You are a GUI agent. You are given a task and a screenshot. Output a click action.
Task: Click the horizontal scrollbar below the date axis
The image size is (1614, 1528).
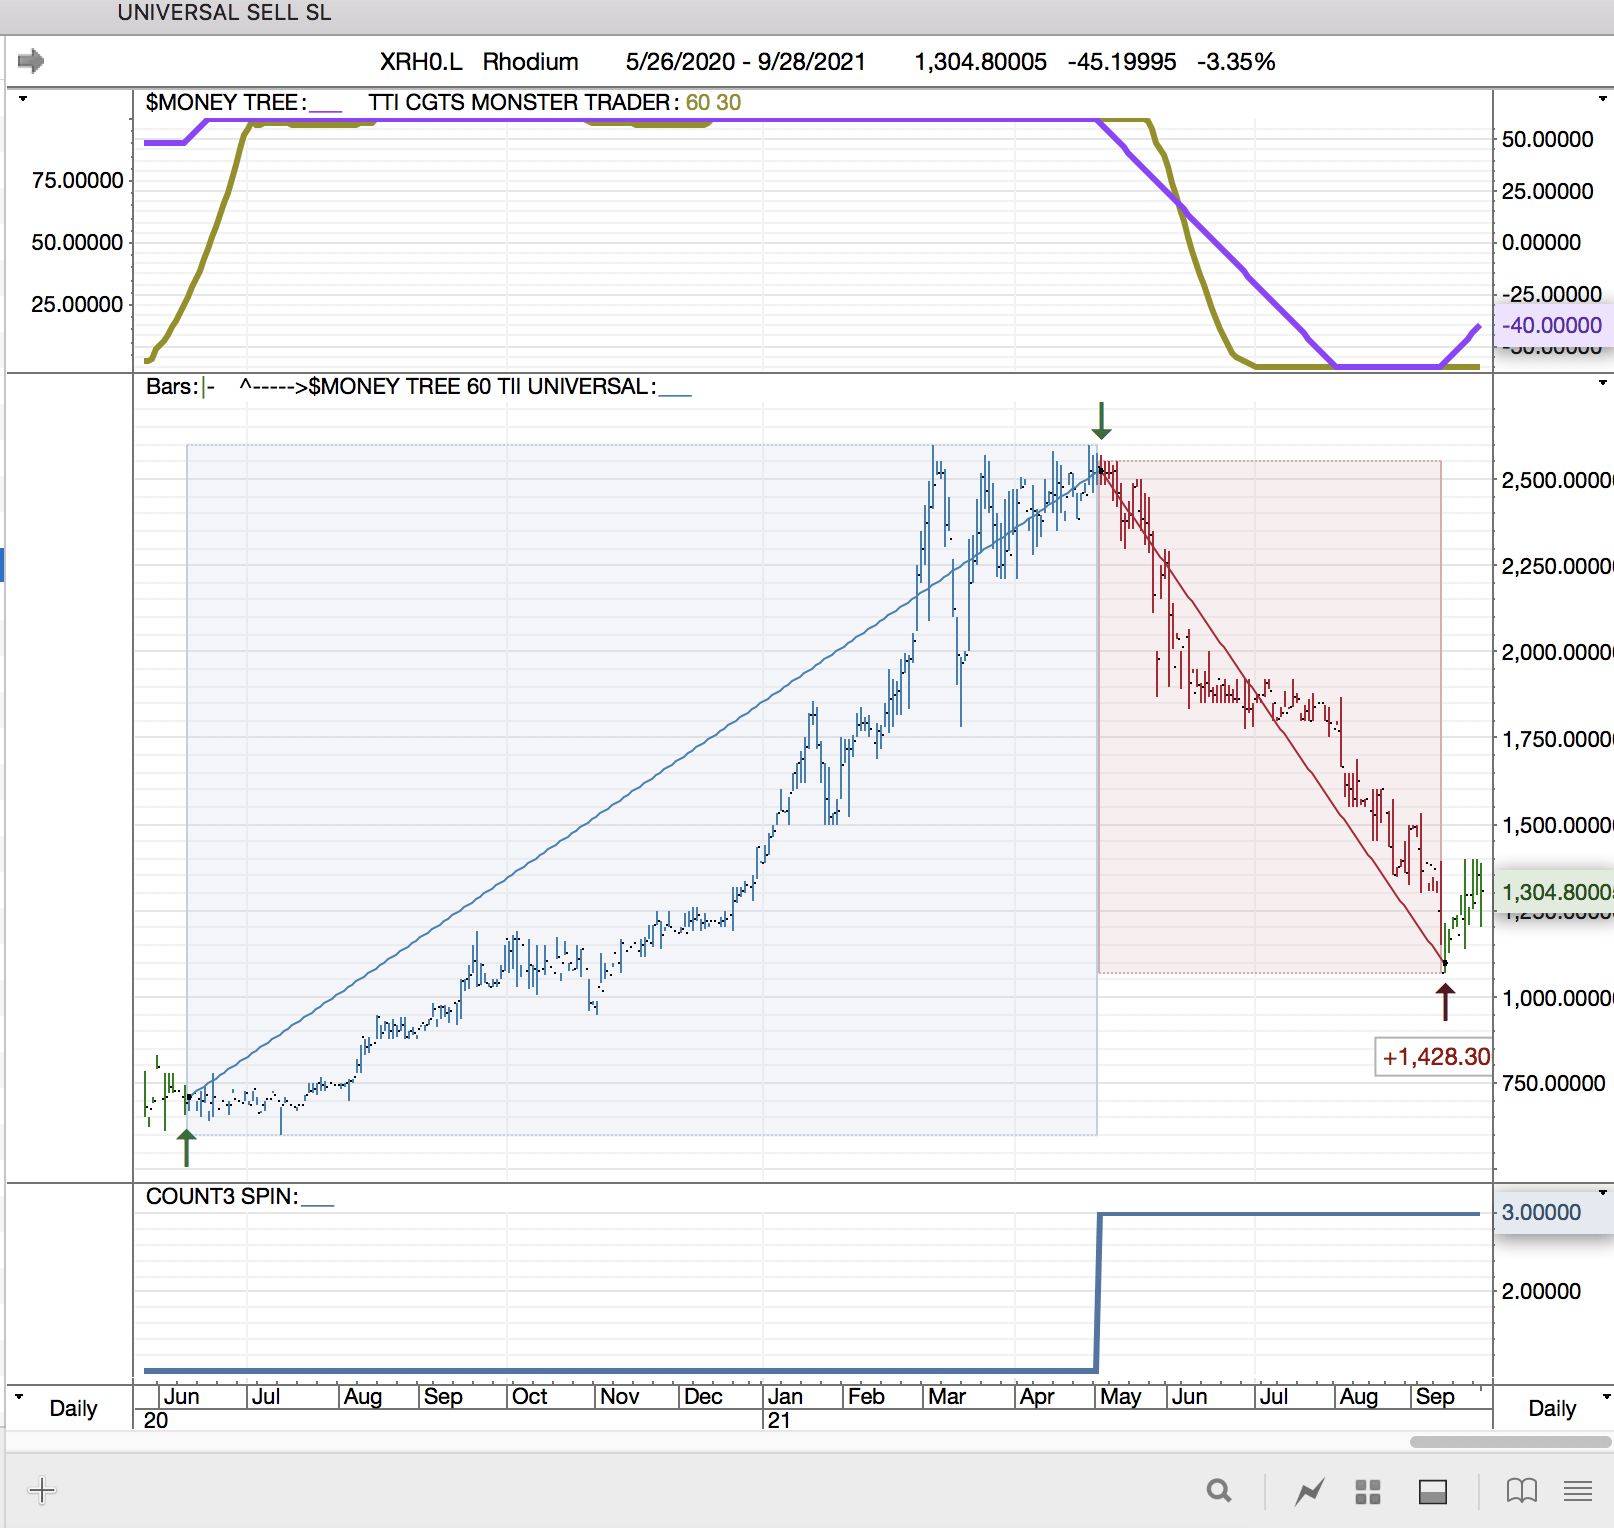coord(1509,1442)
